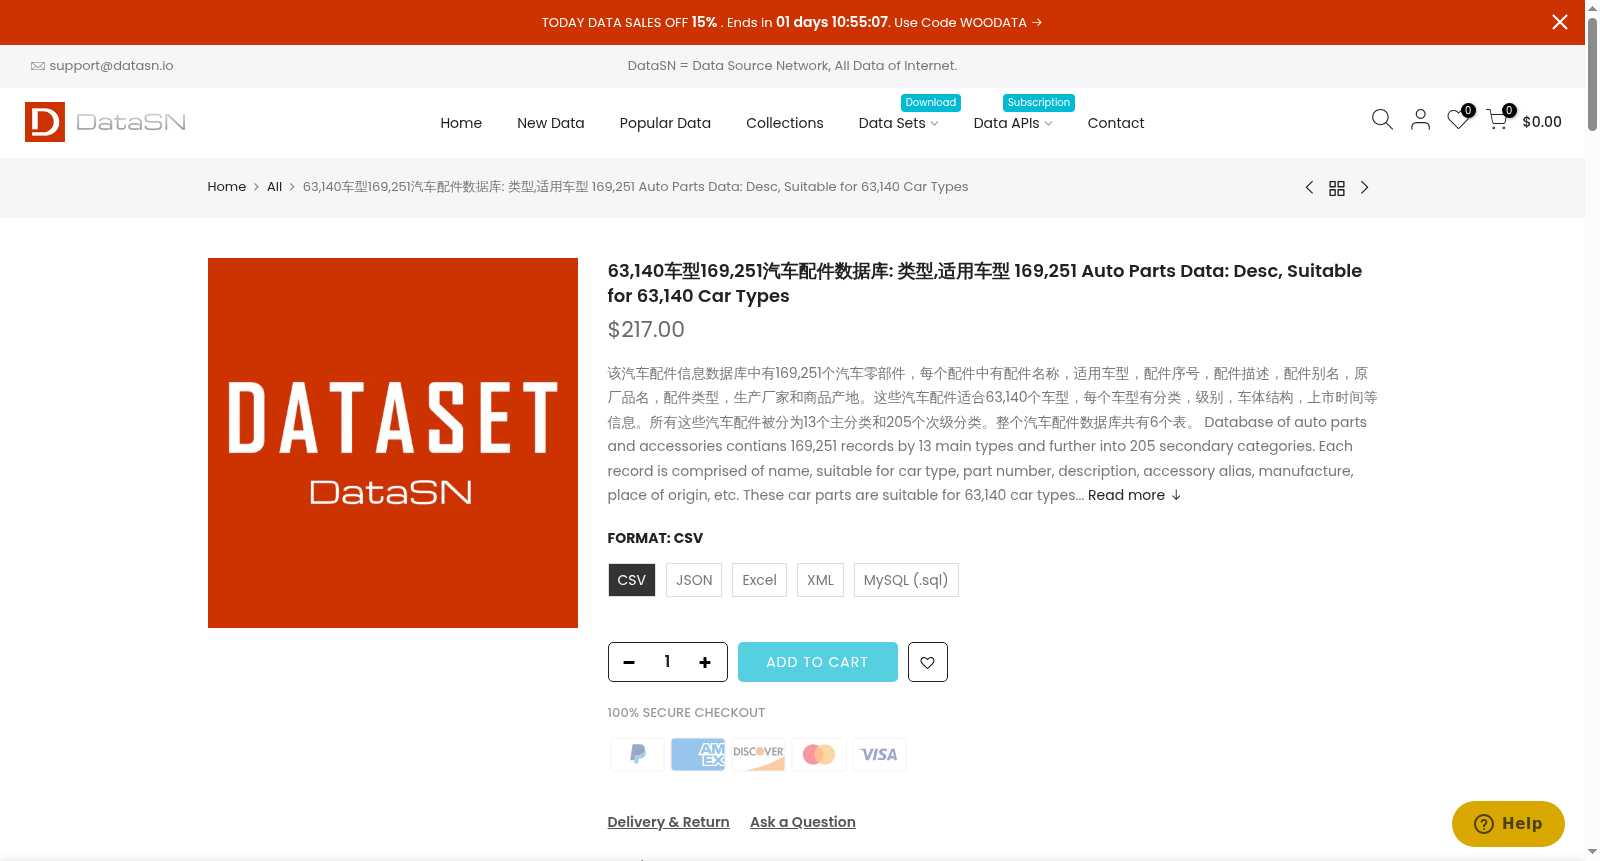This screenshot has width=1600, height=861.
Task: Close the sales promo banner
Action: pos(1559,22)
